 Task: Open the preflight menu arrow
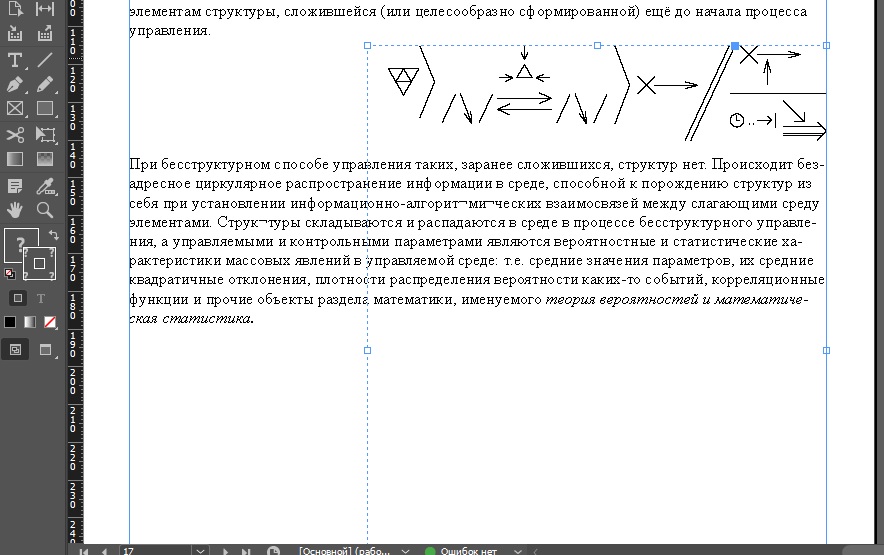518,551
